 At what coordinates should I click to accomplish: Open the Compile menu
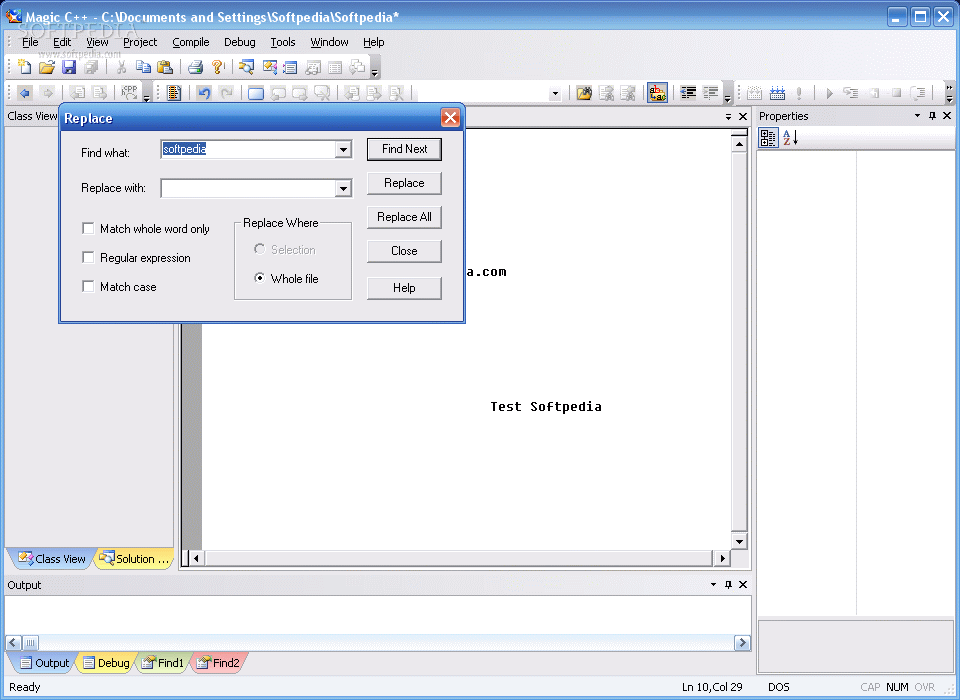click(190, 42)
